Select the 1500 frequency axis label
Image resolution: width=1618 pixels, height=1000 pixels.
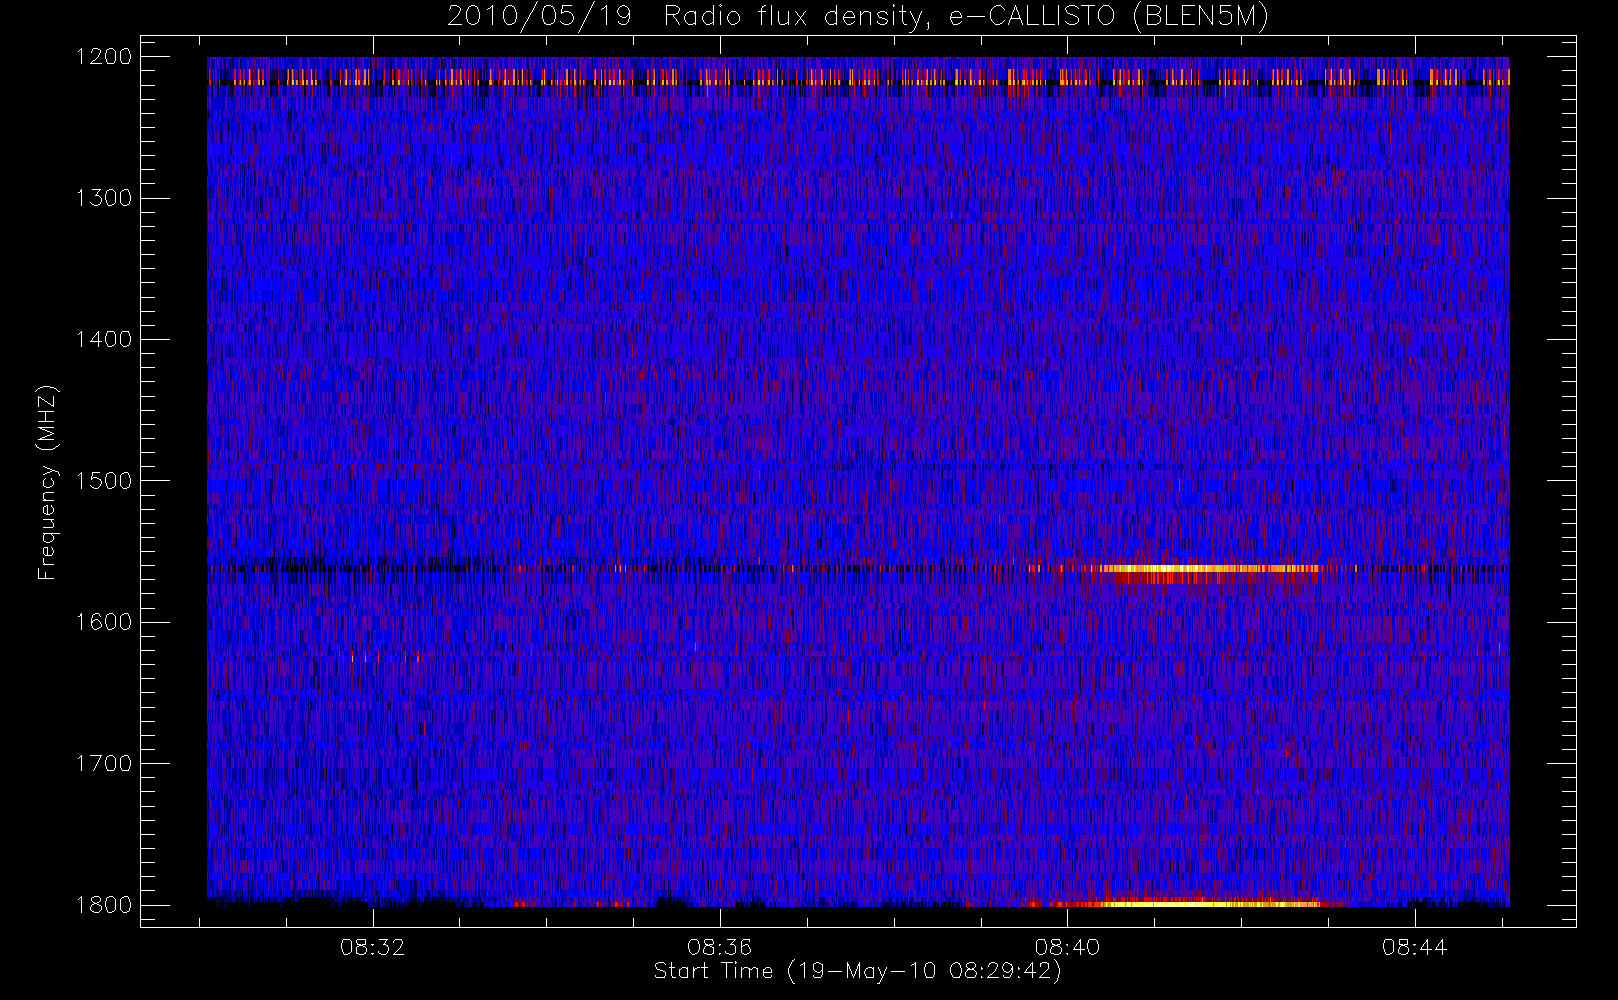104,481
